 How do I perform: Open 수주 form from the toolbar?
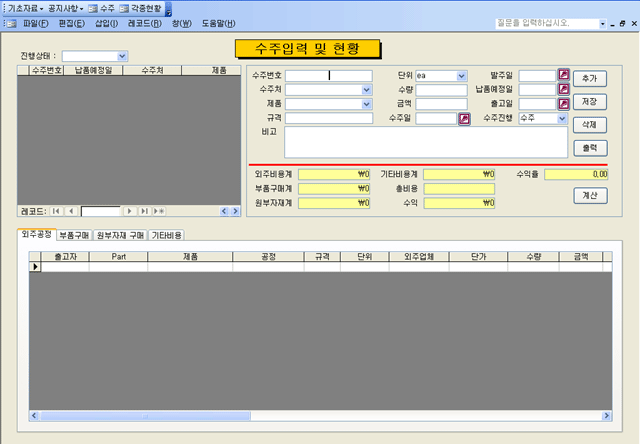coord(102,9)
